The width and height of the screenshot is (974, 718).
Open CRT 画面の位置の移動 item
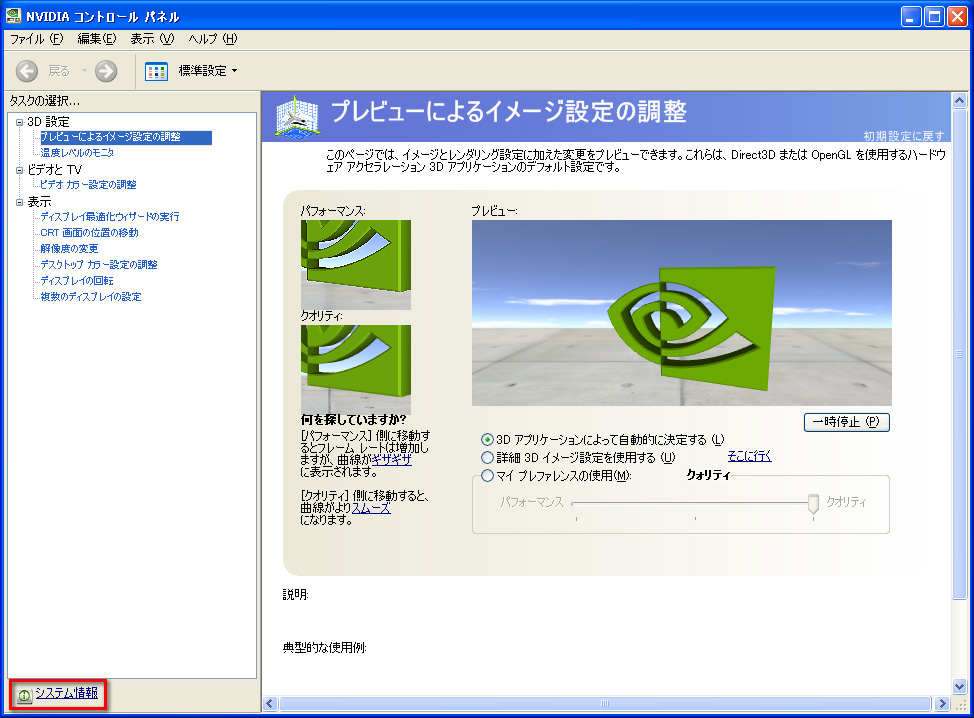(x=89, y=233)
